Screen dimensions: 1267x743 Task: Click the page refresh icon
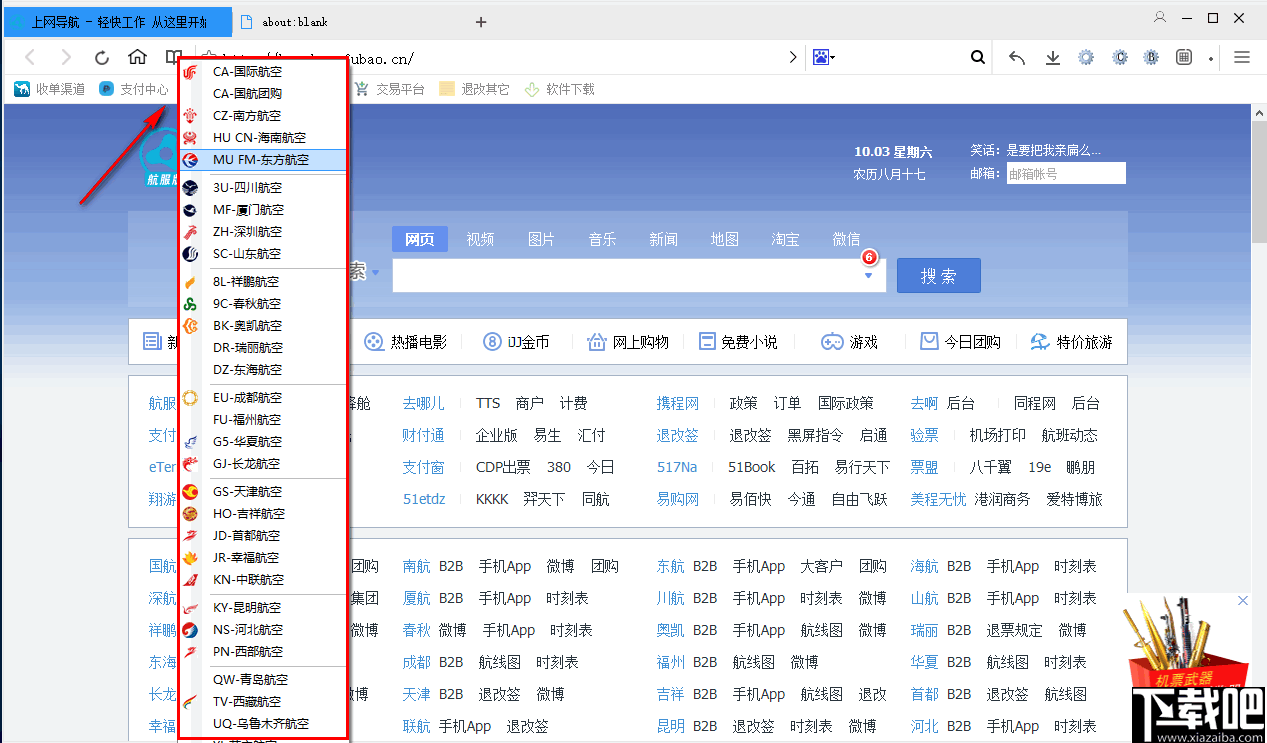(101, 58)
